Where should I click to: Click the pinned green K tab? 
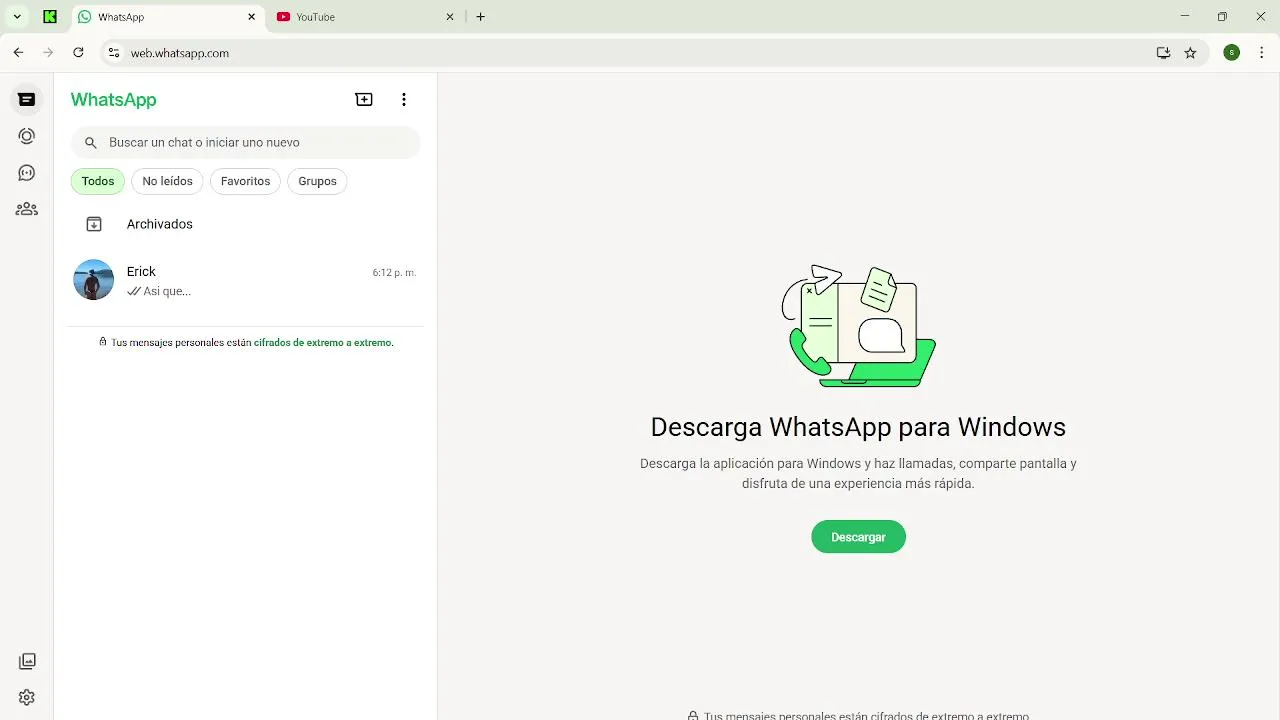[50, 17]
